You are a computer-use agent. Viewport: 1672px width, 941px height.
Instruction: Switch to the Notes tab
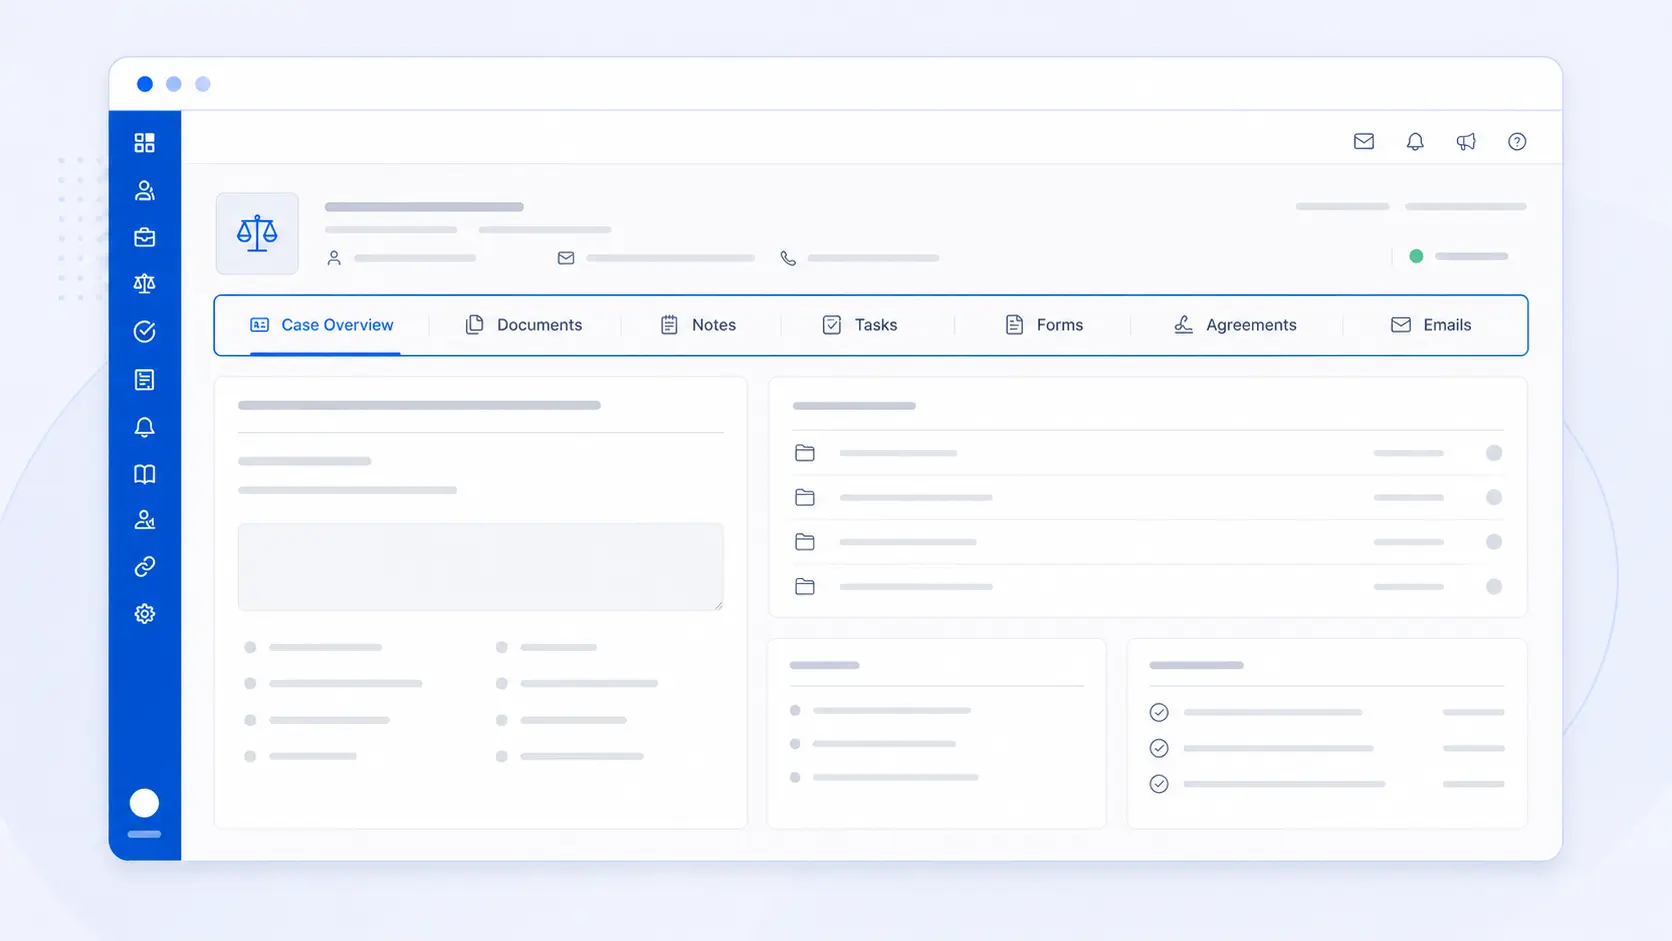(x=698, y=325)
